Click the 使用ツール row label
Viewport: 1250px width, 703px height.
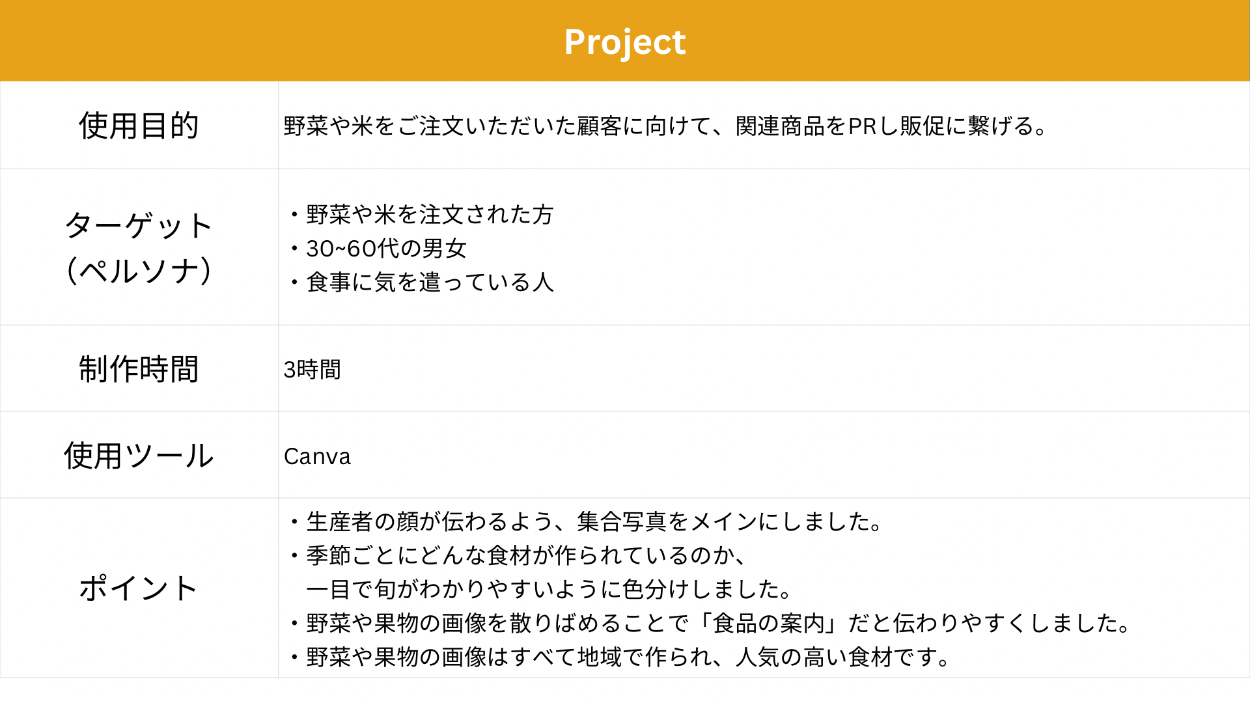click(x=139, y=456)
